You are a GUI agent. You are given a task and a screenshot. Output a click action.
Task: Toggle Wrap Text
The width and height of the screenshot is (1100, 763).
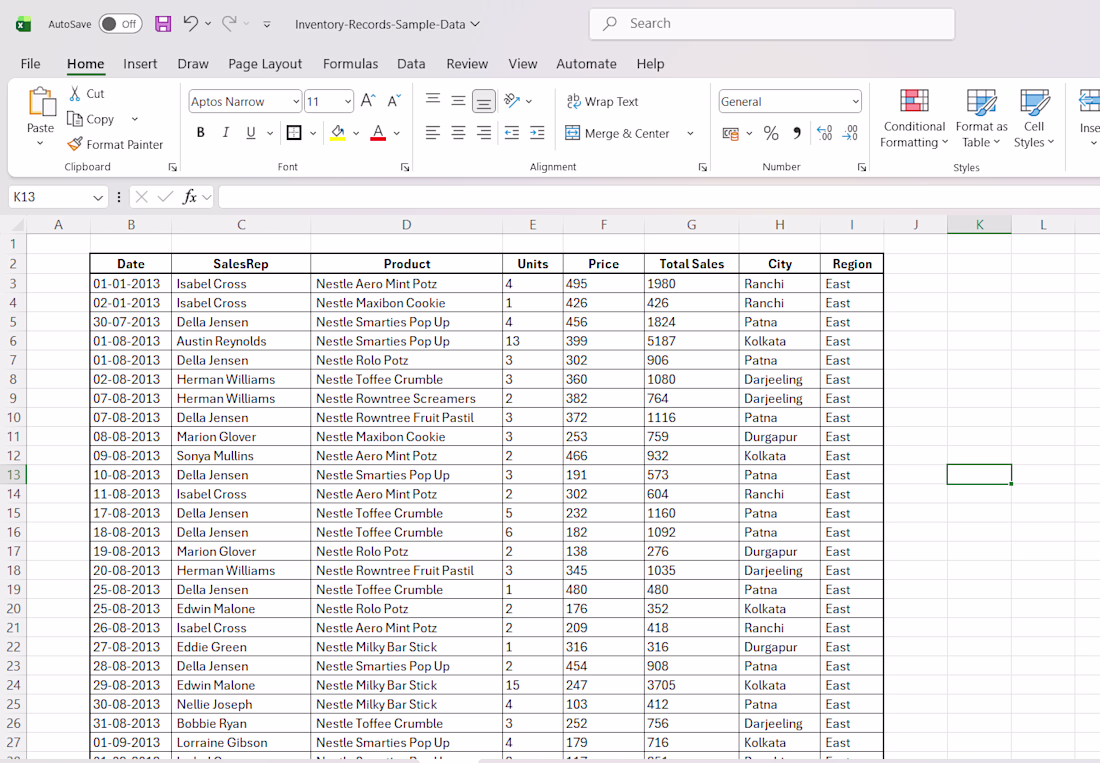coord(603,102)
